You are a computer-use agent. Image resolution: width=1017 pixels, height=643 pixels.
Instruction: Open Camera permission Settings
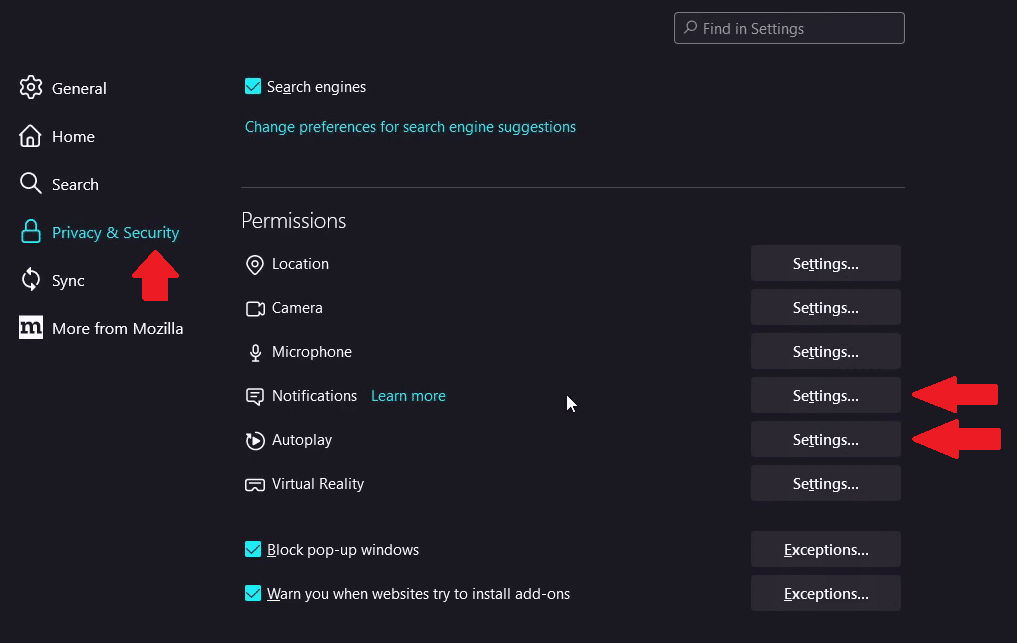(825, 308)
